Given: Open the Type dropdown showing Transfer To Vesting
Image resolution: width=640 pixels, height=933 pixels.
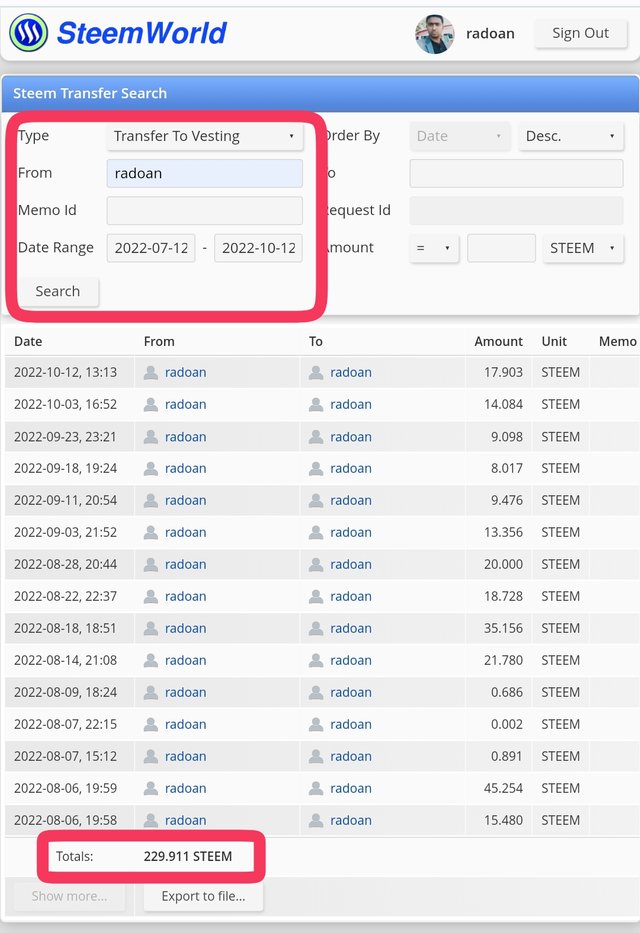Looking at the screenshot, I should pos(205,136).
